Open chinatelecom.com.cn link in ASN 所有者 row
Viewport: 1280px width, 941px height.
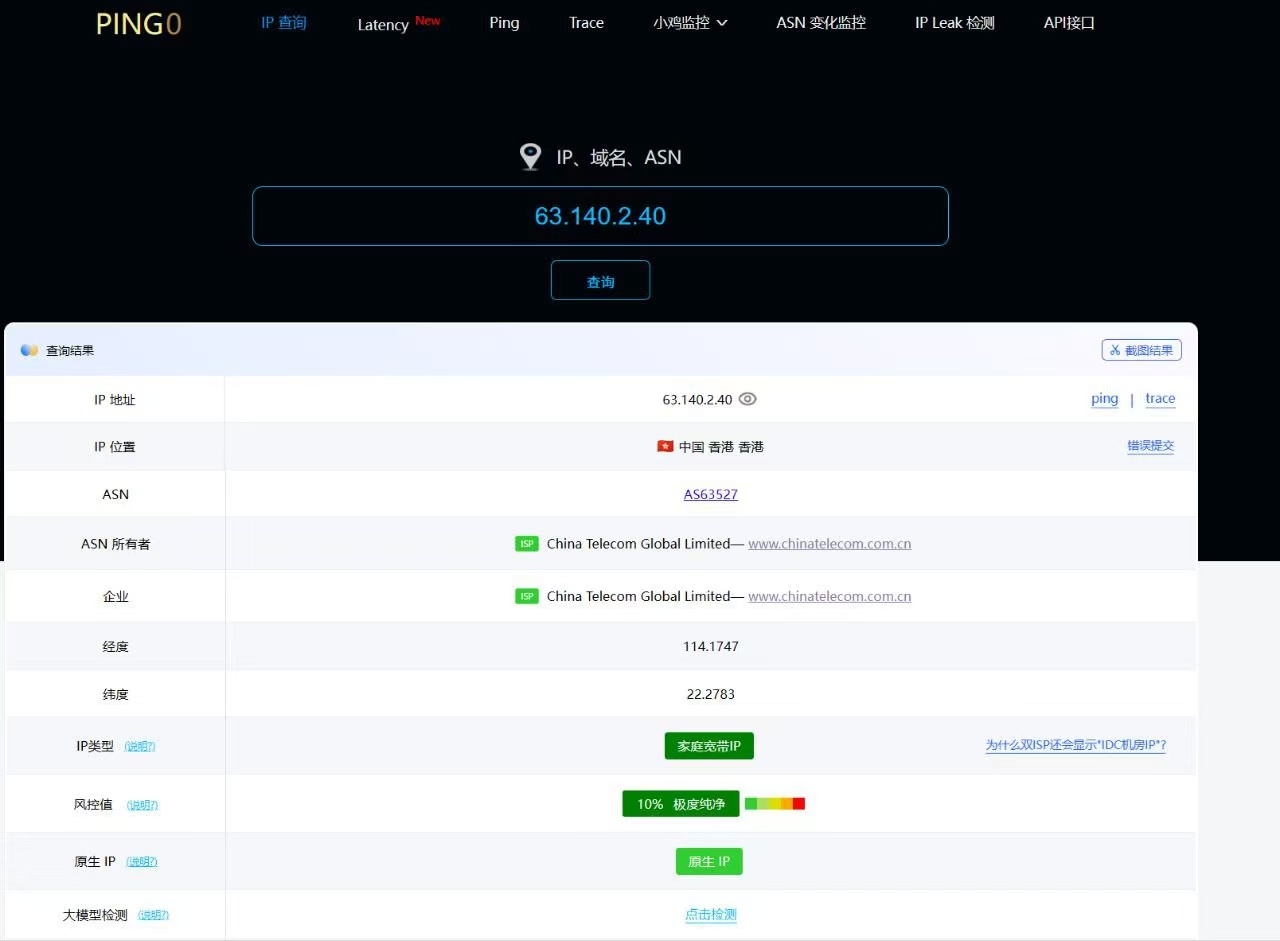pos(830,544)
